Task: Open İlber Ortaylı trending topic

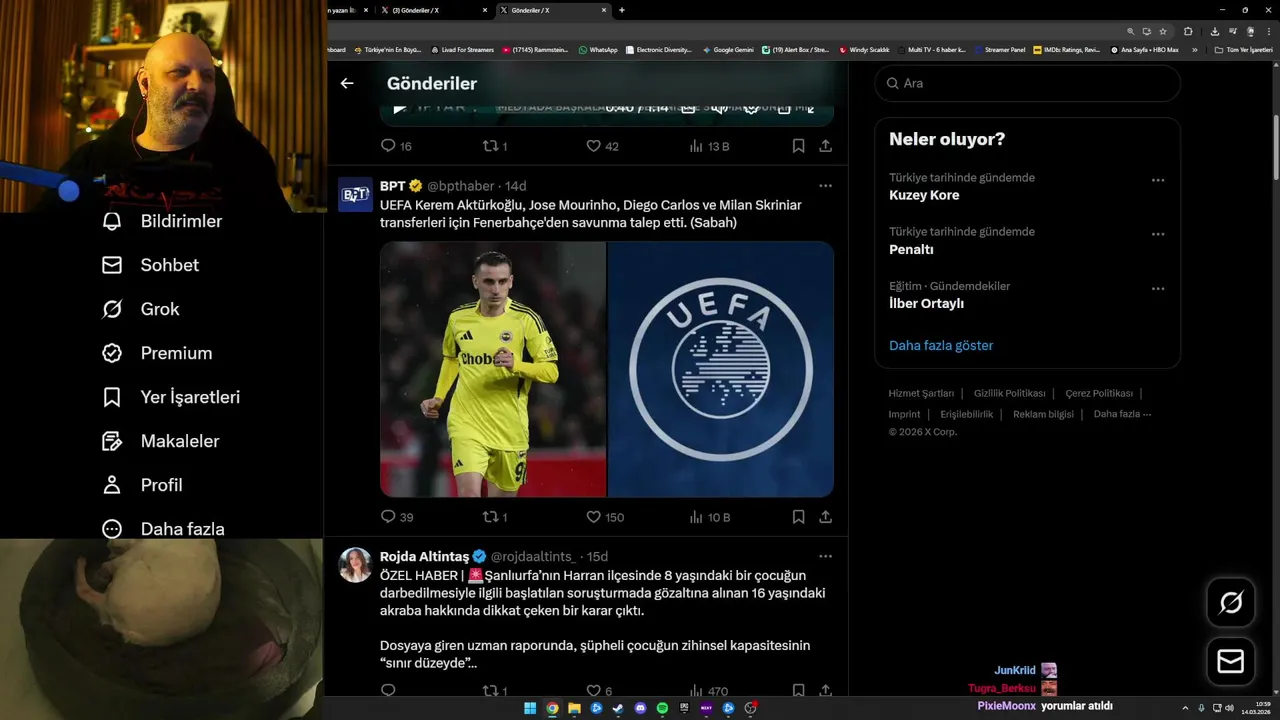Action: pyautogui.click(x=926, y=303)
